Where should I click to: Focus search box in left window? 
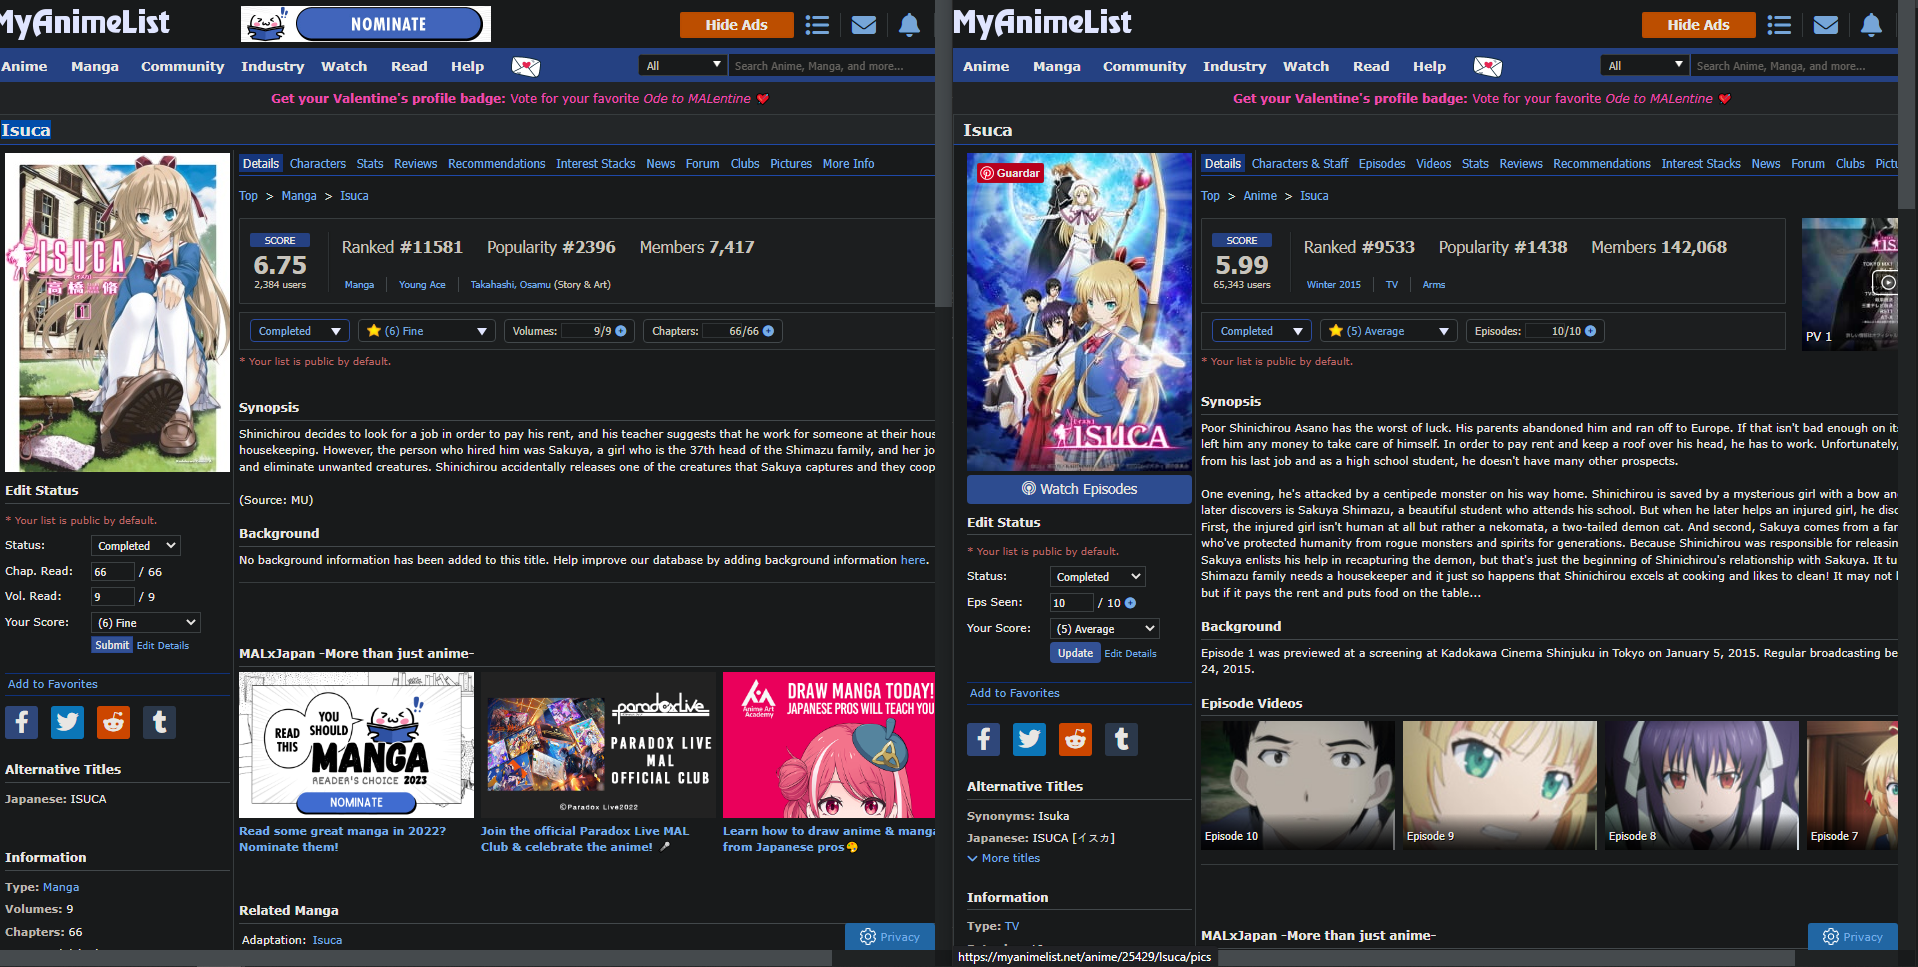(x=831, y=66)
